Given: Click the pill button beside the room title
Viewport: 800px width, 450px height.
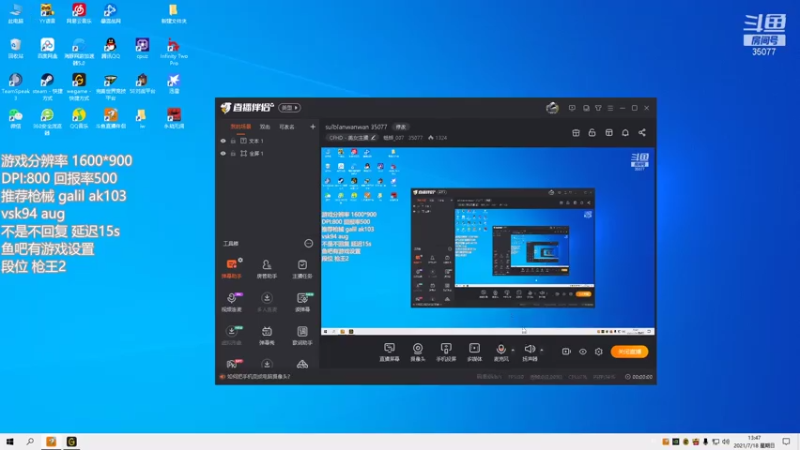Looking at the screenshot, I should [402, 127].
